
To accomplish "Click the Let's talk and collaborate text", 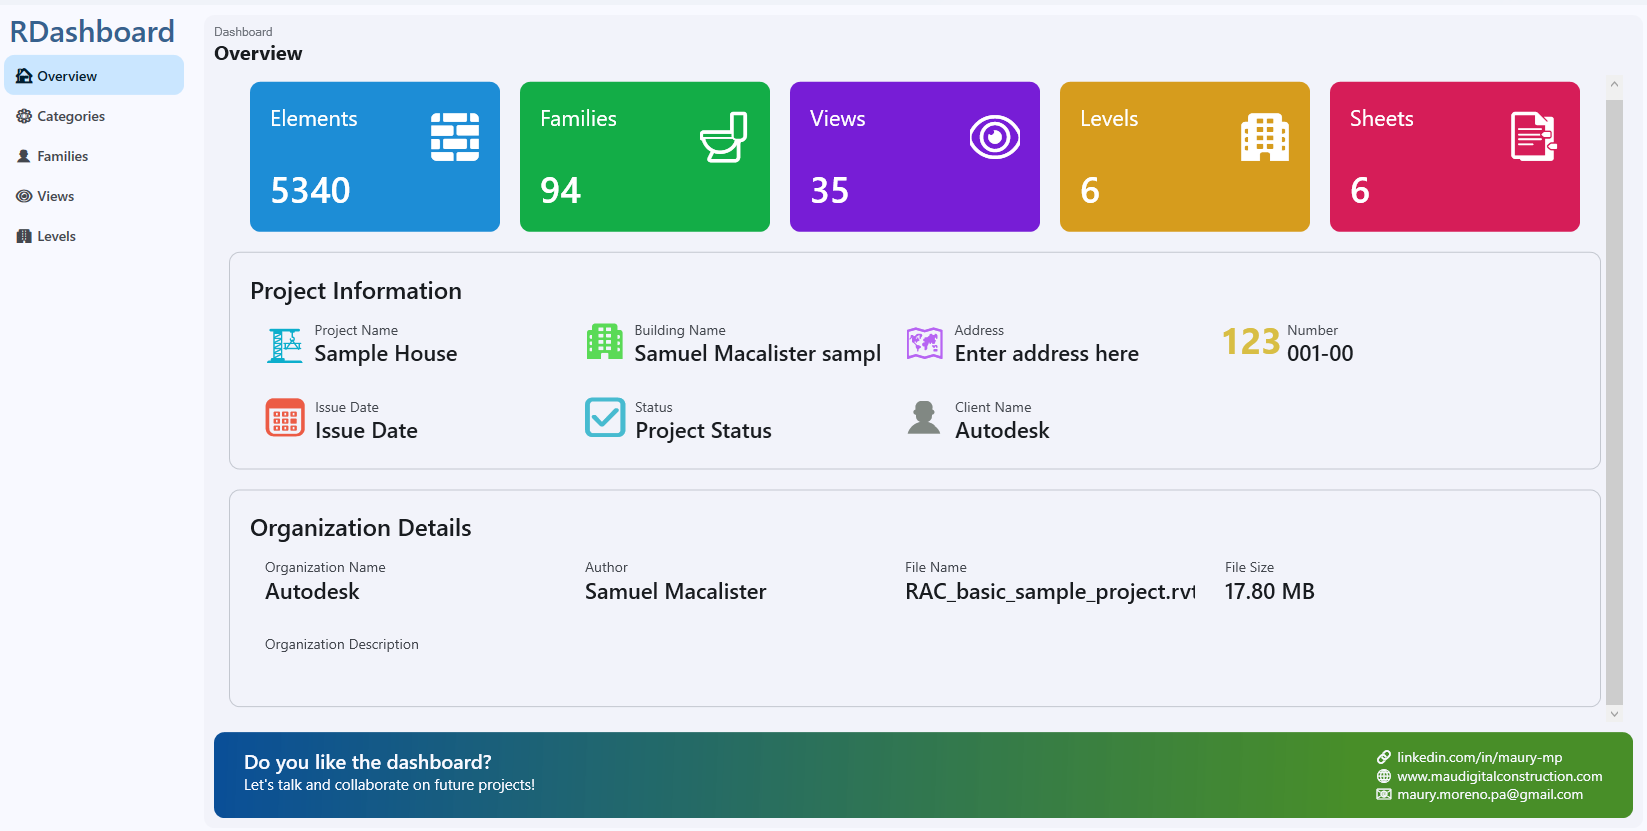I will [389, 785].
